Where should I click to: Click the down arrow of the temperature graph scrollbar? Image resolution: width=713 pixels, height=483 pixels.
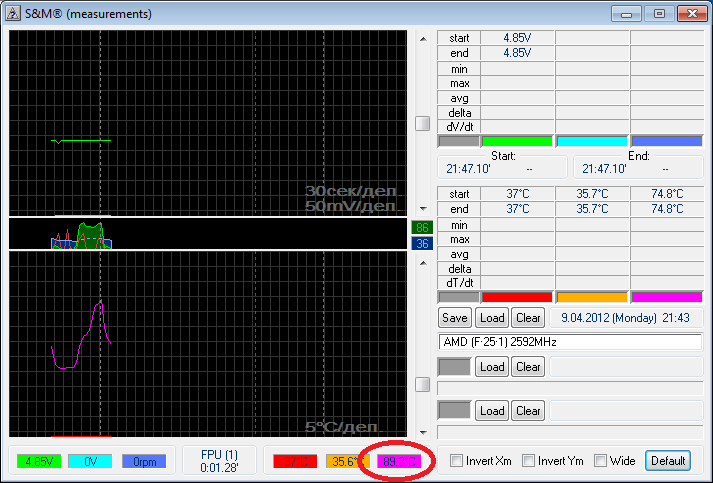pyautogui.click(x=423, y=432)
